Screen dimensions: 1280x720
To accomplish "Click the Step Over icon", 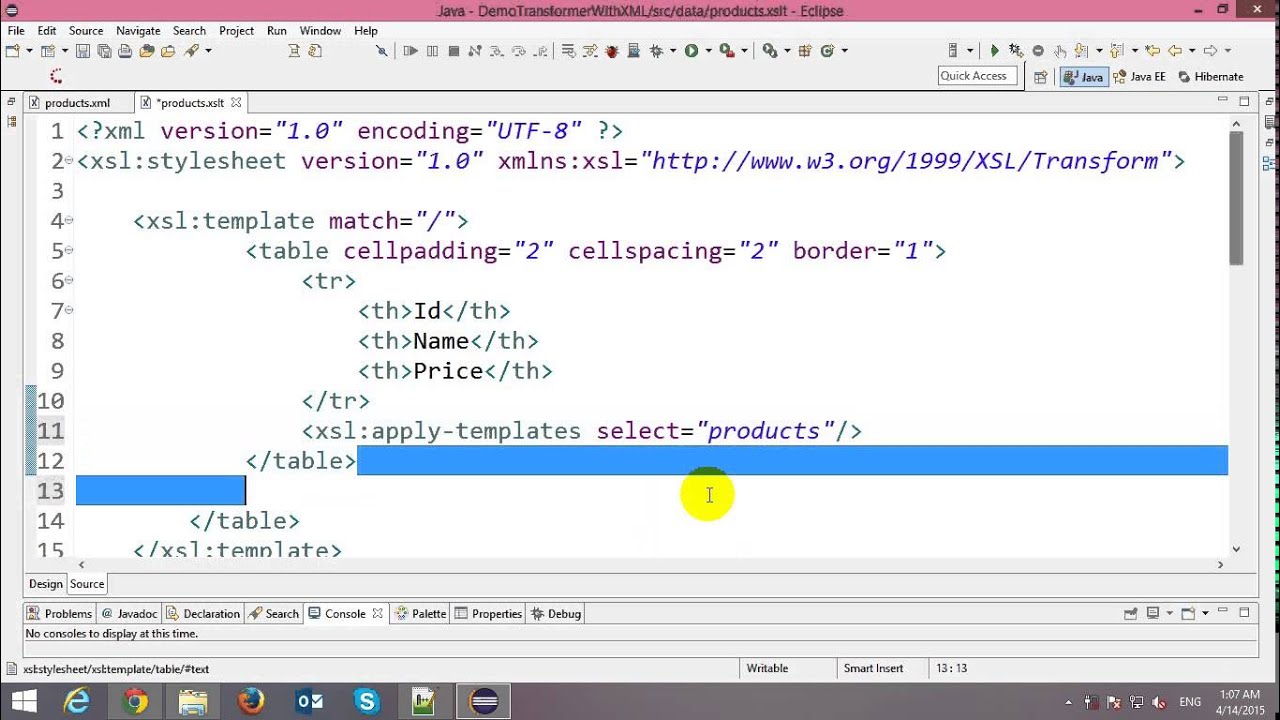I will [518, 50].
